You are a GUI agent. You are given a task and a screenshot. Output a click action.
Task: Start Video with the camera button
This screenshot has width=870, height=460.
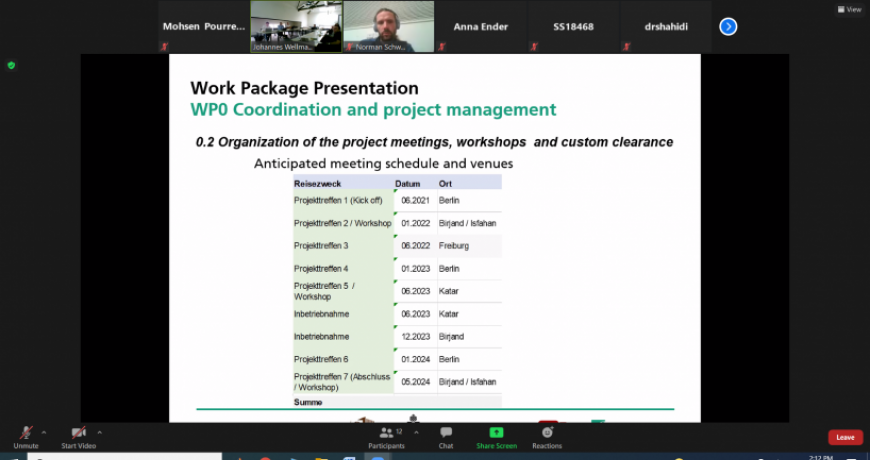78,437
